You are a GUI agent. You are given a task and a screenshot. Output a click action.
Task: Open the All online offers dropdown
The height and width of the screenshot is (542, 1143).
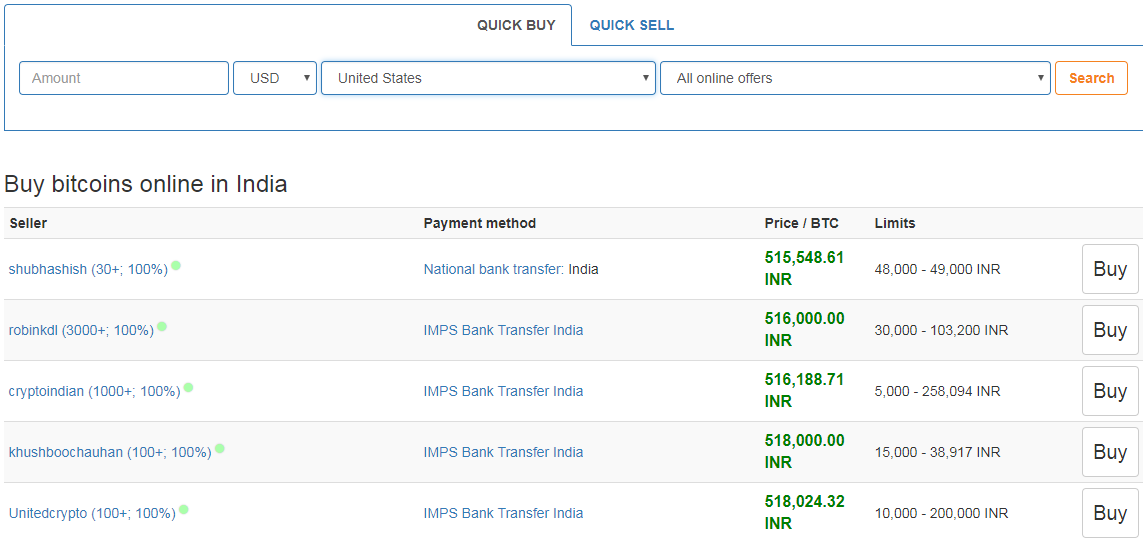(855, 78)
